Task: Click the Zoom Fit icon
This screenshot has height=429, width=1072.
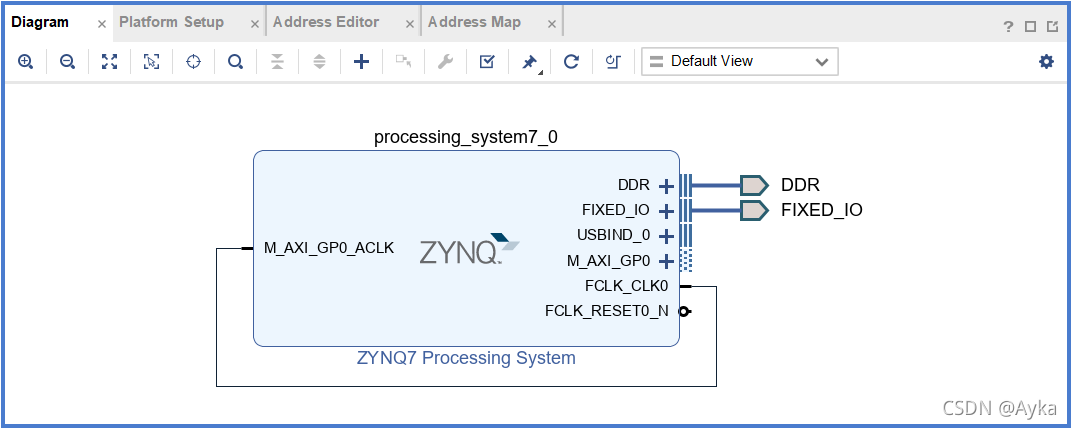Action: coord(109,62)
